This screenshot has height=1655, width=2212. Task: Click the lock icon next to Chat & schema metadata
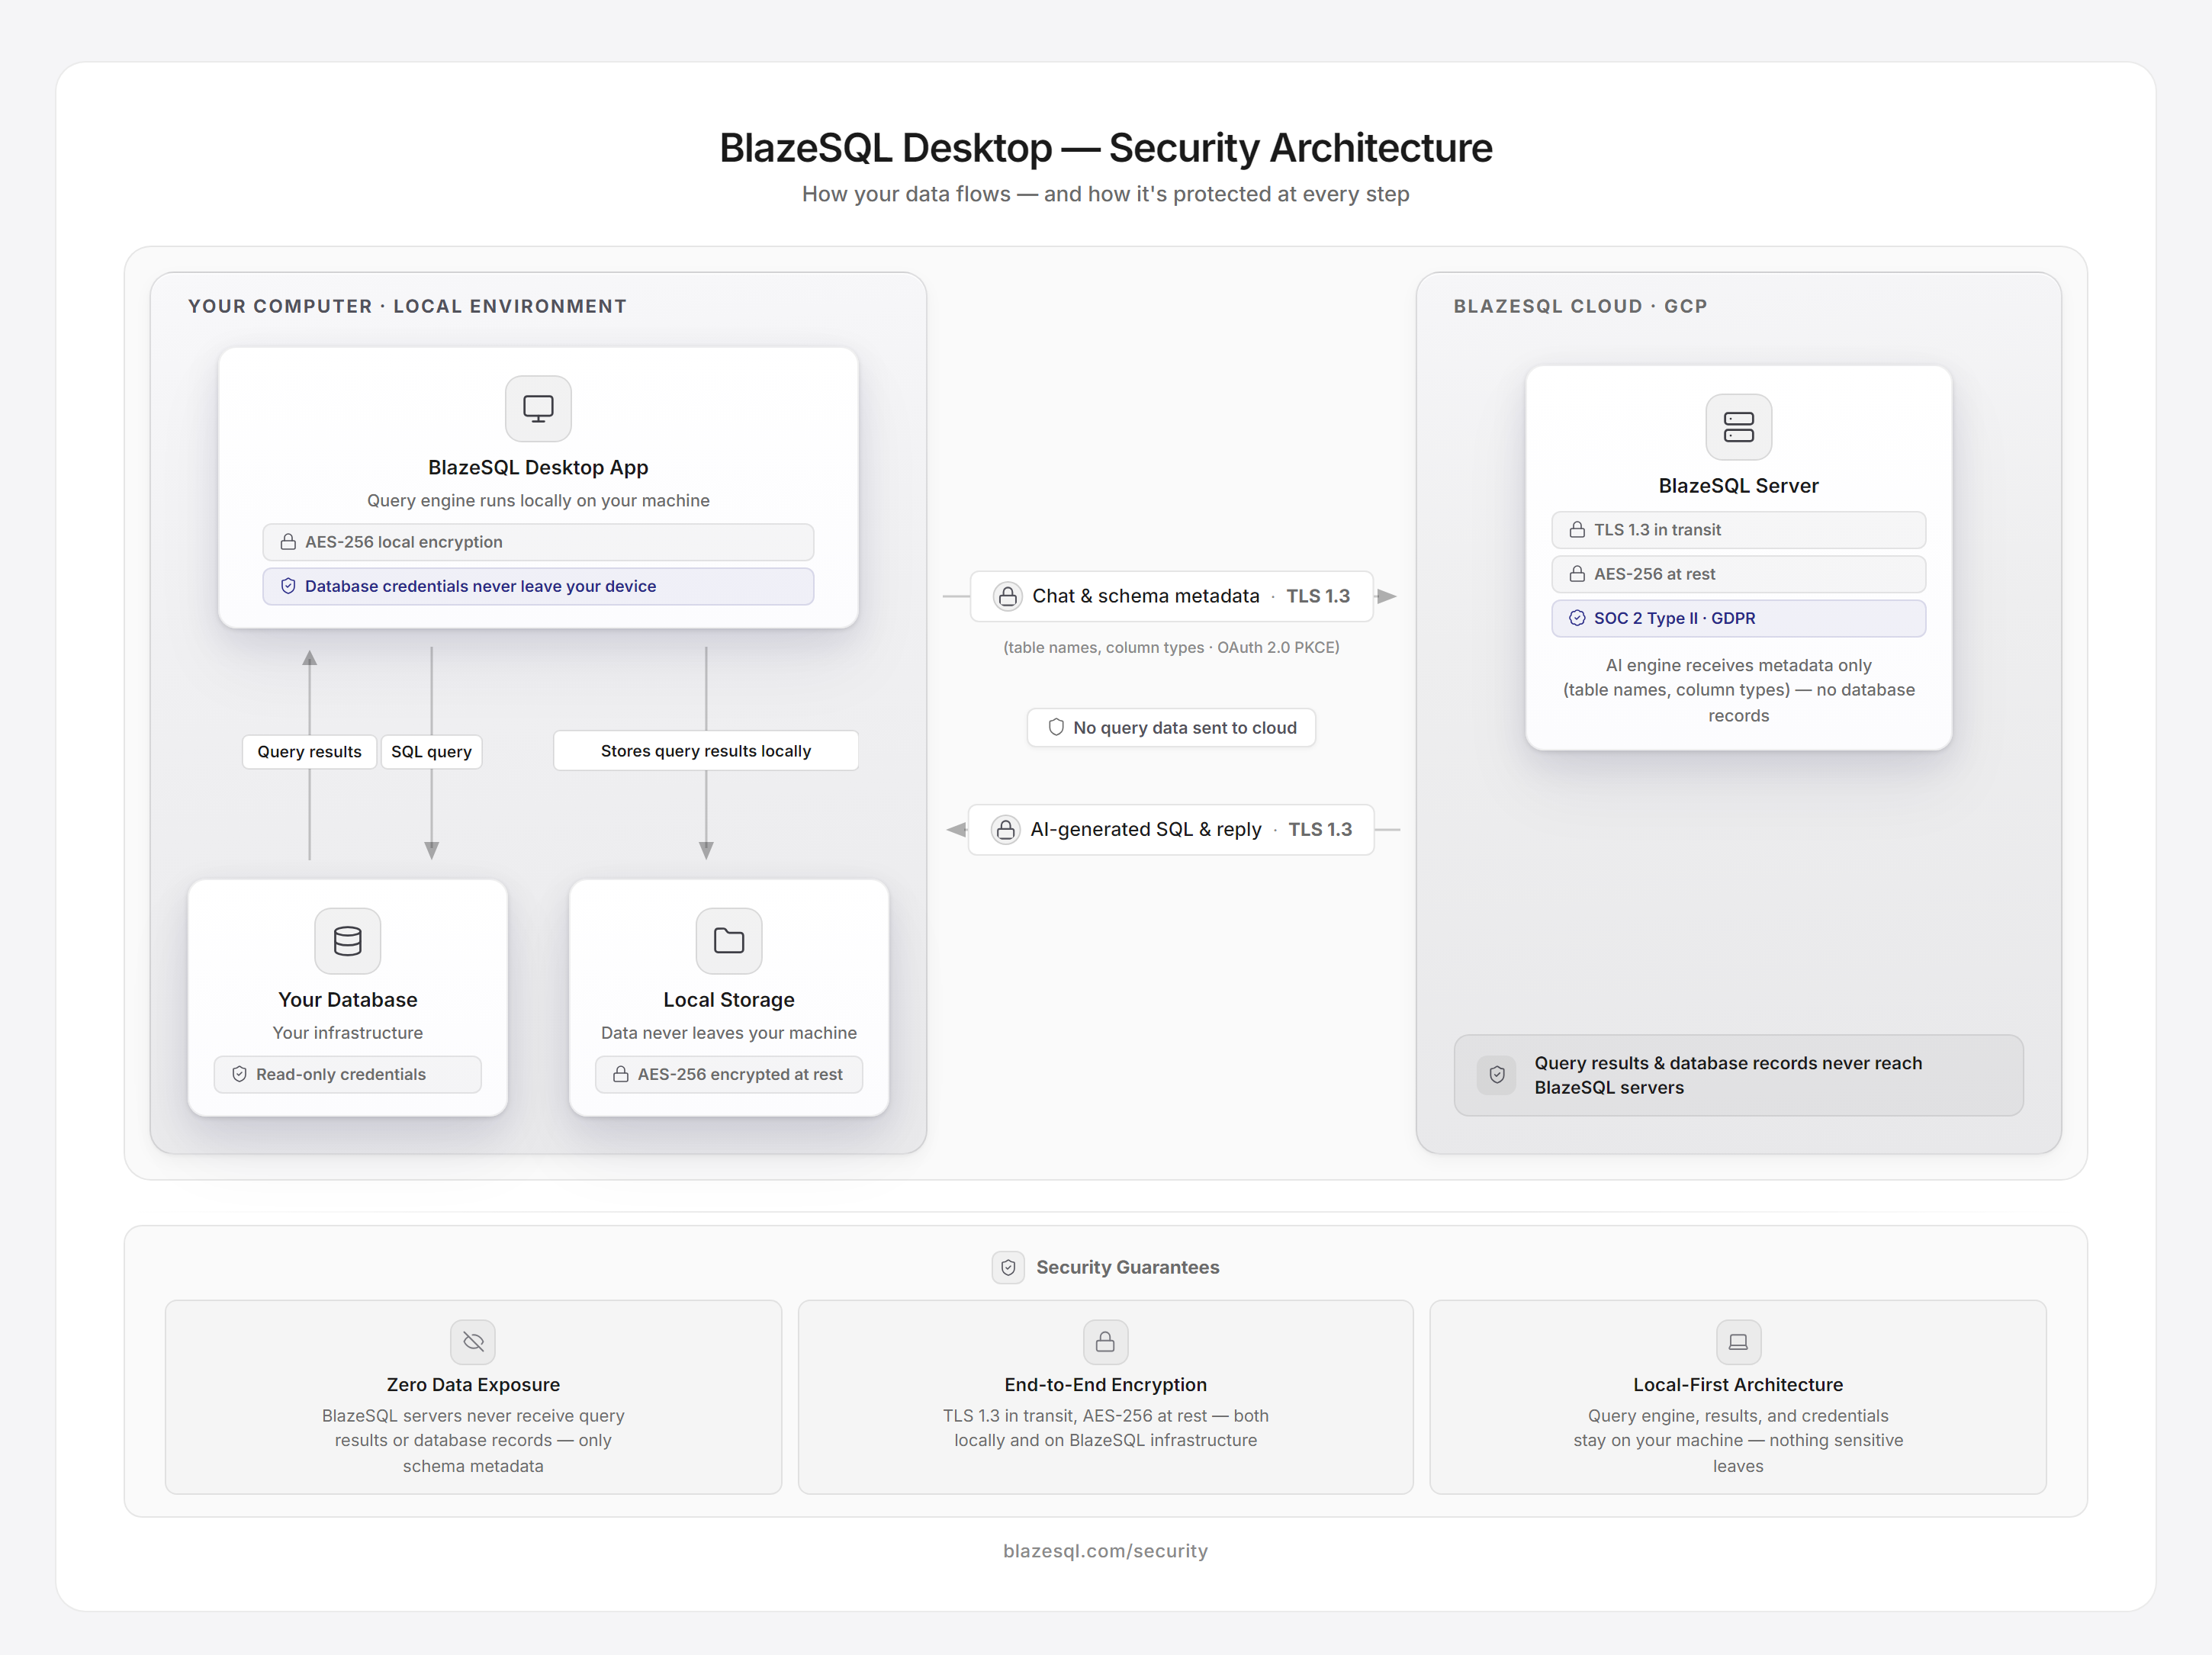[x=1007, y=596]
